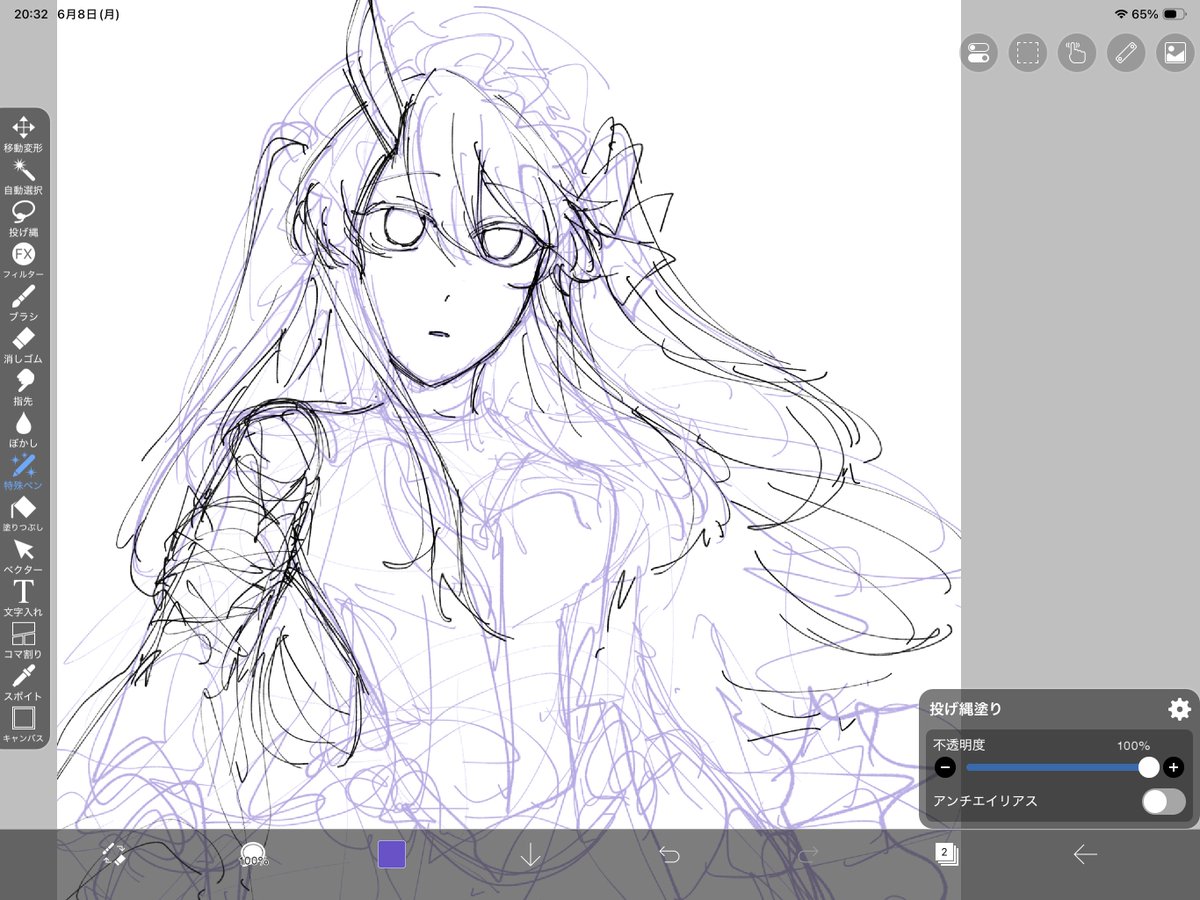Switch brush and eraser with swap icon
The height and width of the screenshot is (900, 1200).
pos(114,854)
